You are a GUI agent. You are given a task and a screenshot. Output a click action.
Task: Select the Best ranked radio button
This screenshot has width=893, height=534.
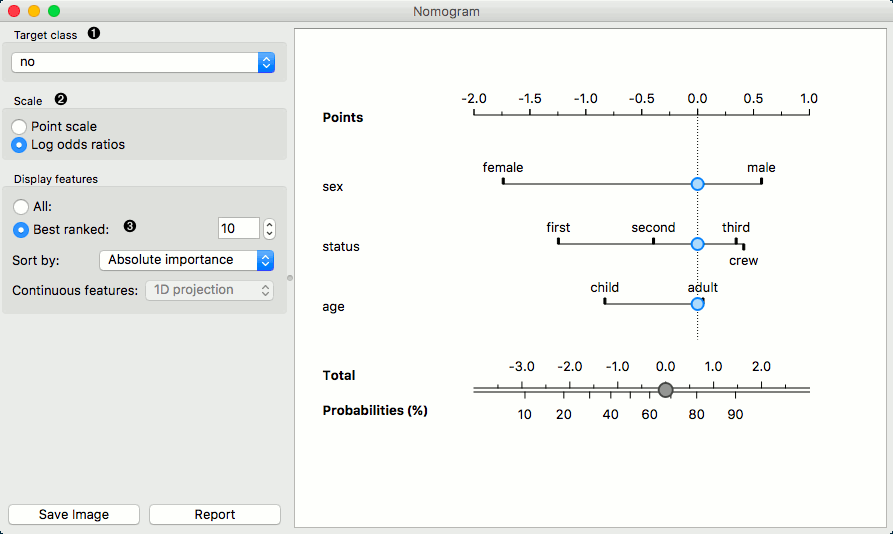pyautogui.click(x=21, y=229)
